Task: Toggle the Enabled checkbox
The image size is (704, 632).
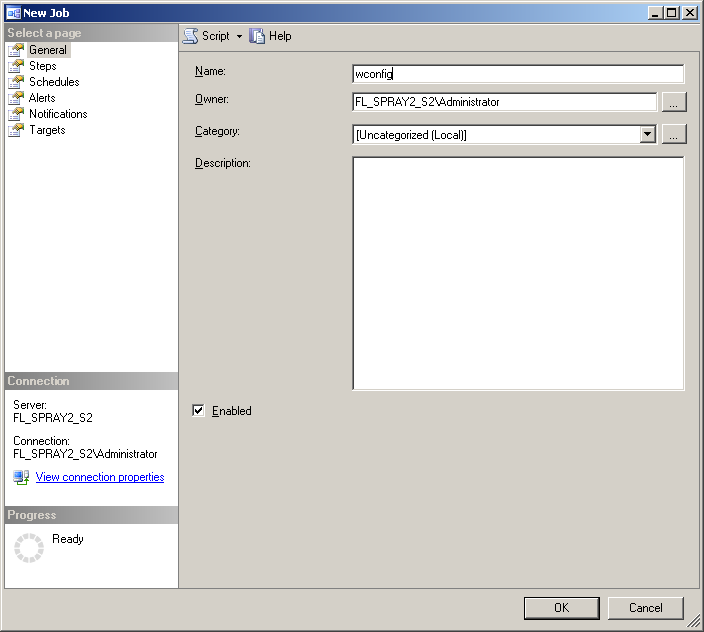Action: click(x=198, y=410)
